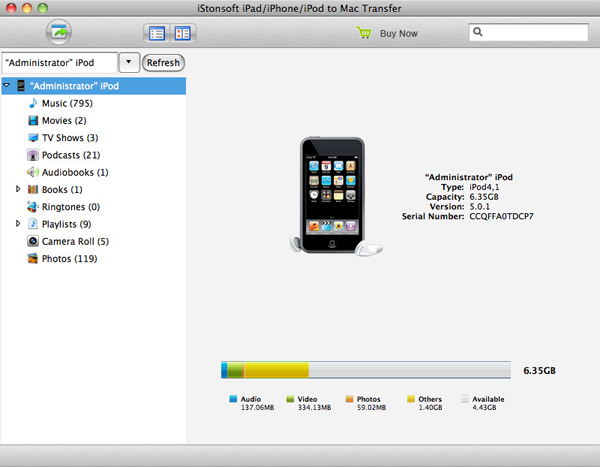600x467 pixels.
Task: Open the Movies (2) category
Action: [64, 120]
